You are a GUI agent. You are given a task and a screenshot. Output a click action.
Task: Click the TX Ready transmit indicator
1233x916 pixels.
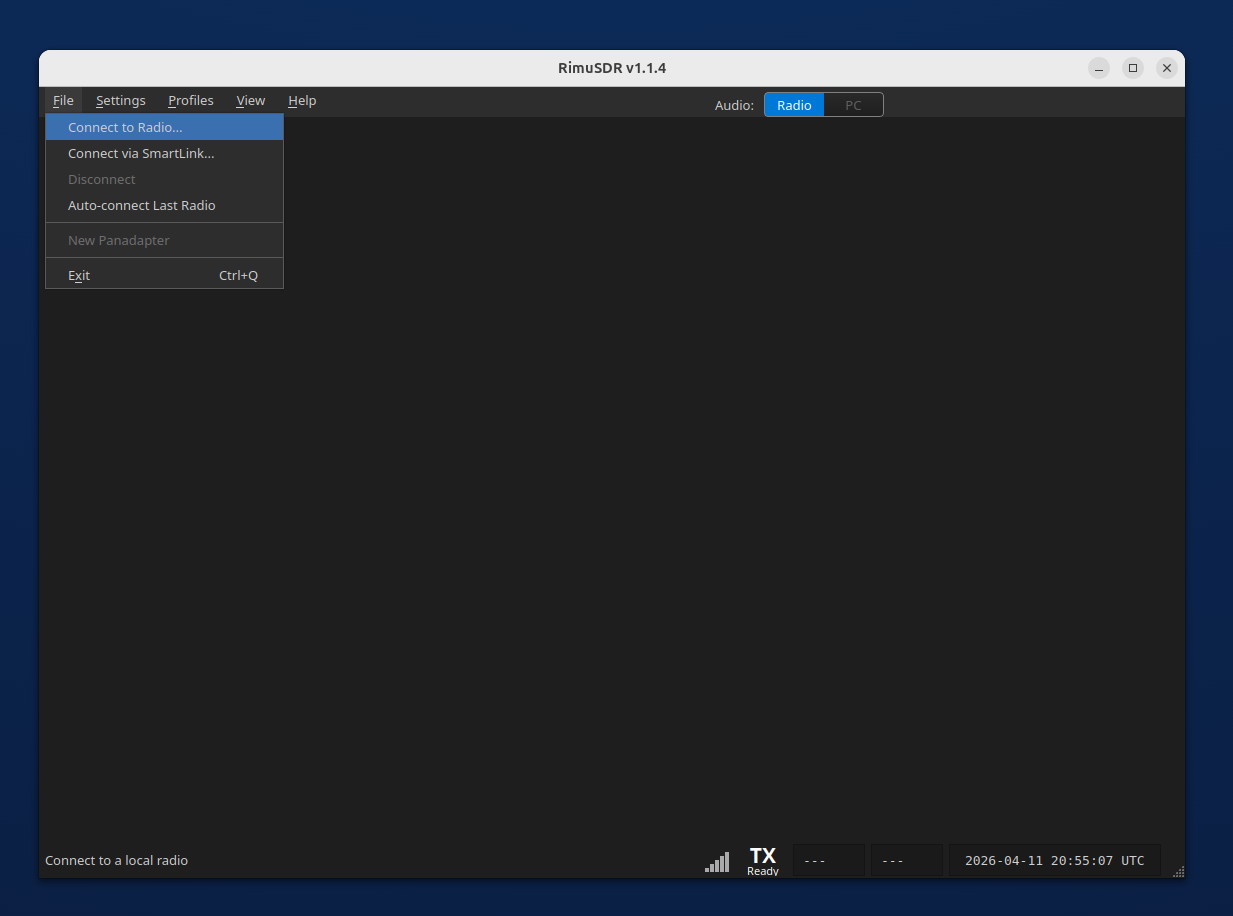[762, 860]
